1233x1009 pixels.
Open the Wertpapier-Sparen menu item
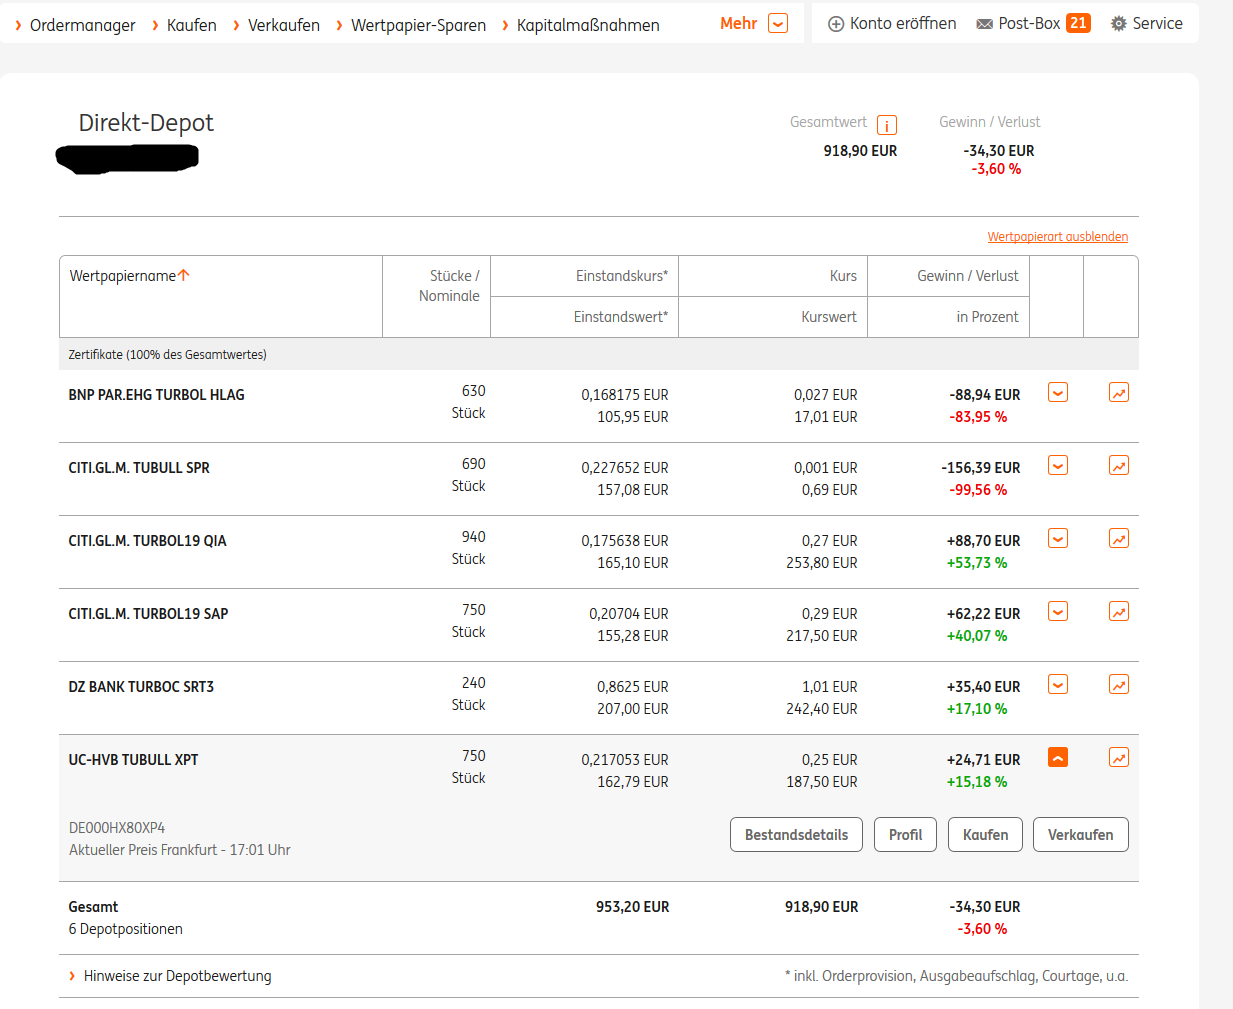(418, 25)
